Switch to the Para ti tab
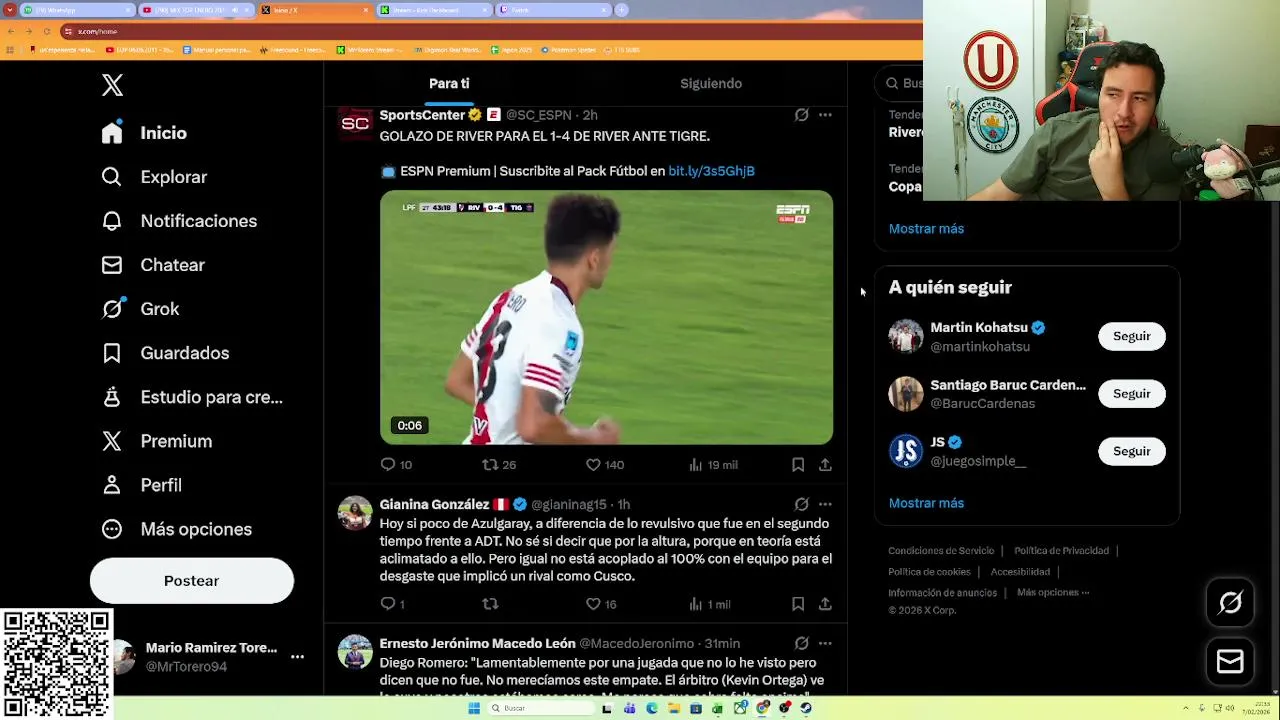 tap(449, 84)
